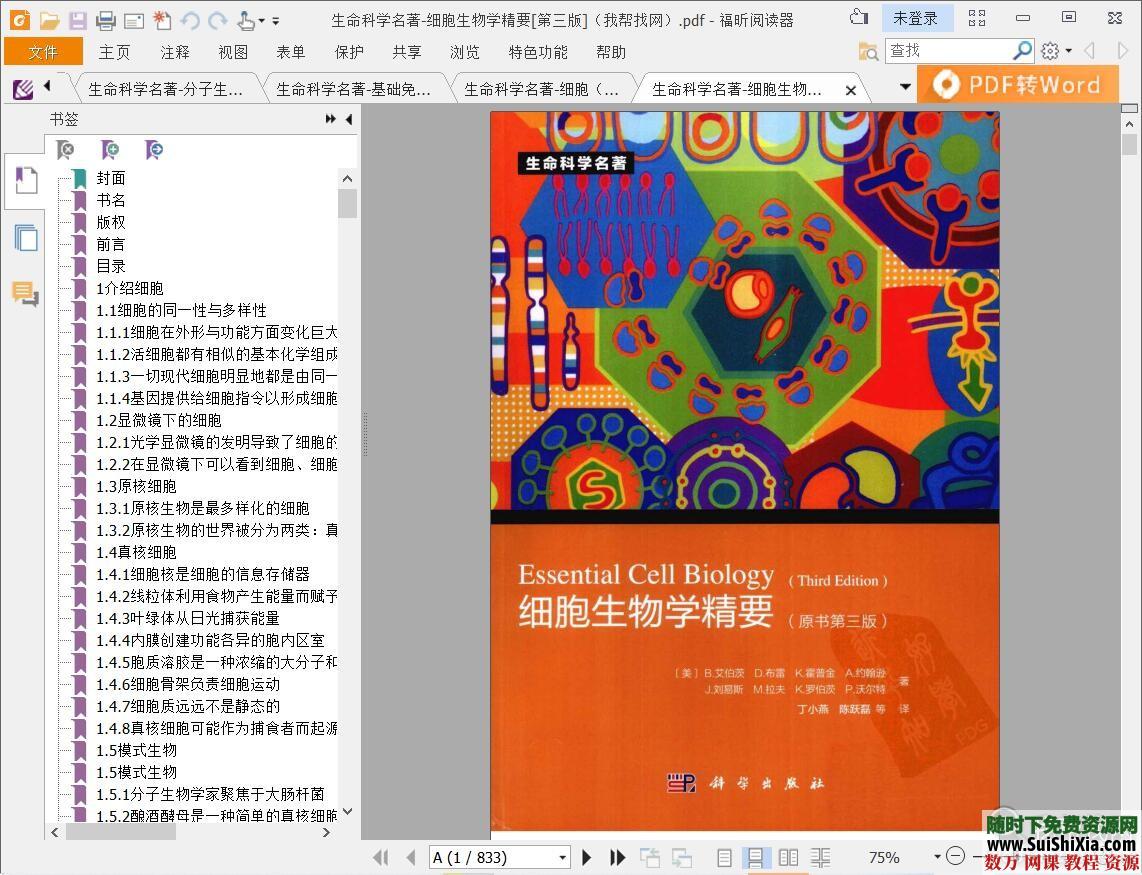Image resolution: width=1142 pixels, height=875 pixels.
Task: Delete the selected bookmark
Action: click(65, 150)
